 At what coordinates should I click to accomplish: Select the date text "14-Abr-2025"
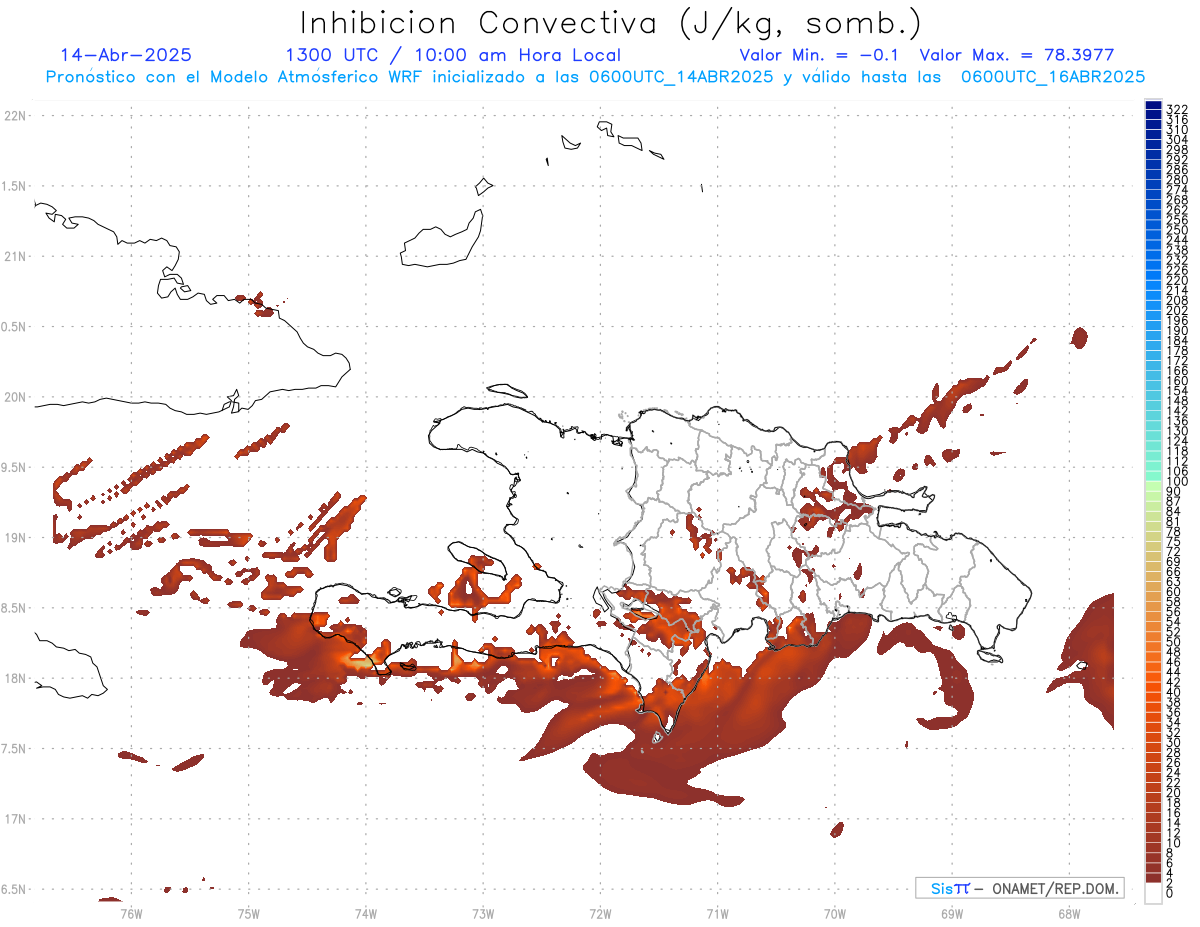126,55
